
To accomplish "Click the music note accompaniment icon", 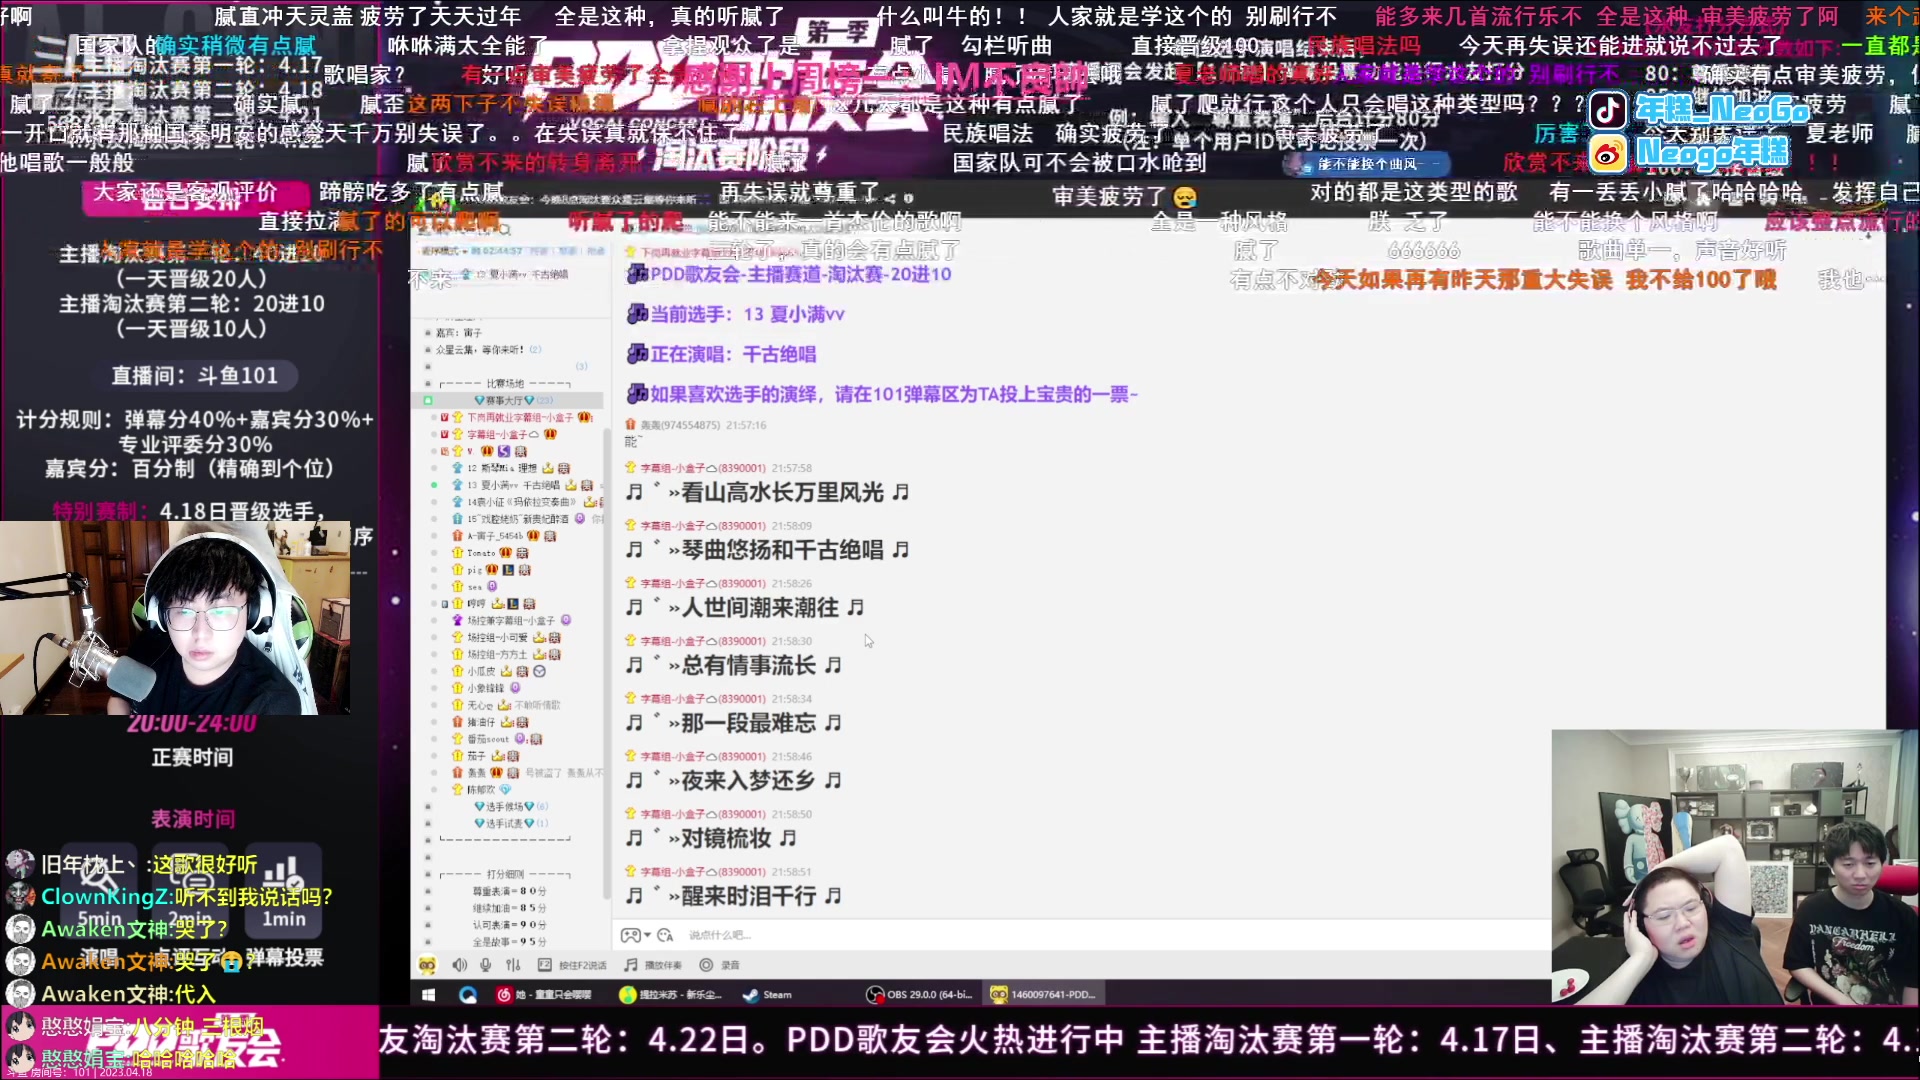I will (630, 965).
